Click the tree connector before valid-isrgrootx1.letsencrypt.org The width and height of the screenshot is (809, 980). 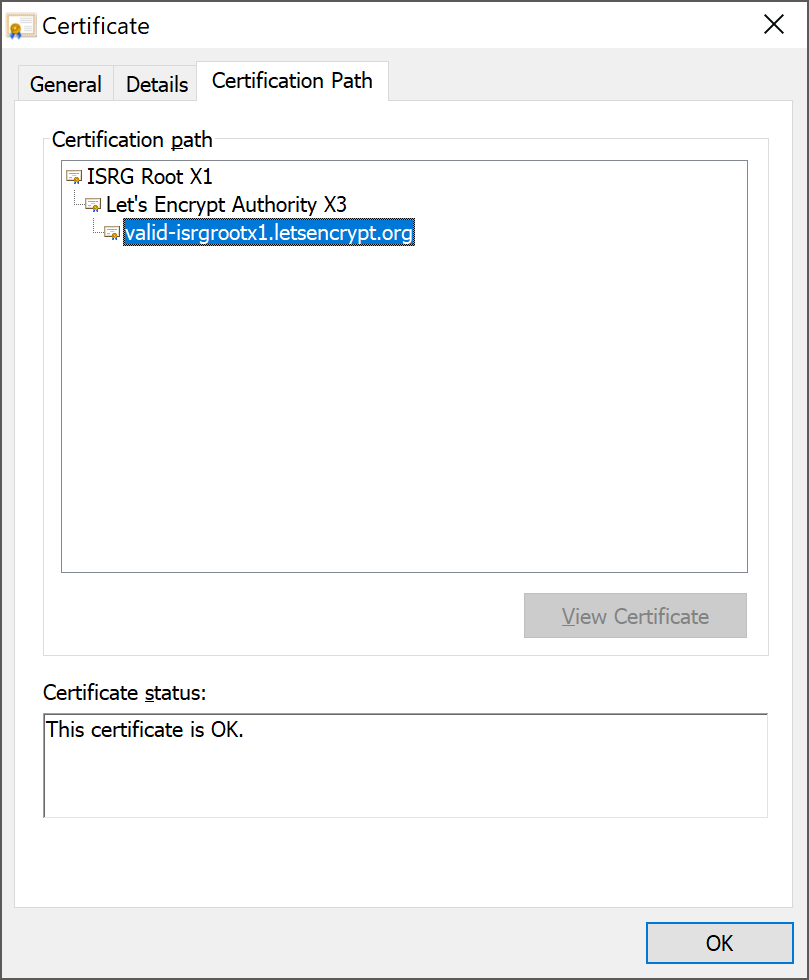click(98, 226)
